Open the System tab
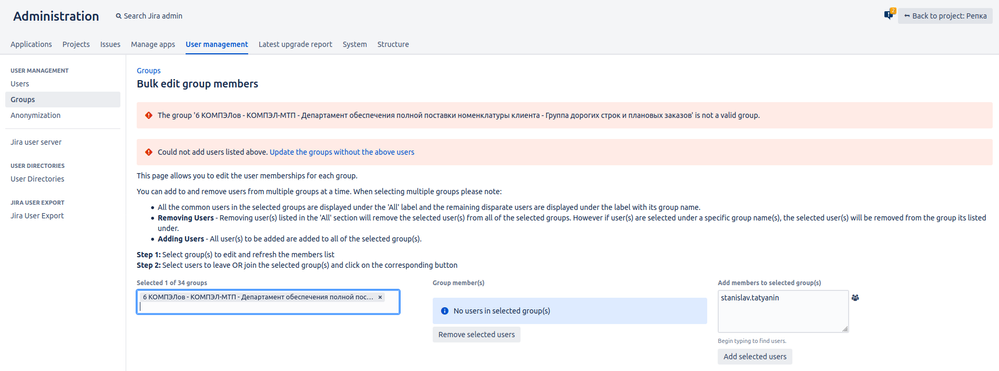Image resolution: width=999 pixels, height=371 pixels. point(355,45)
